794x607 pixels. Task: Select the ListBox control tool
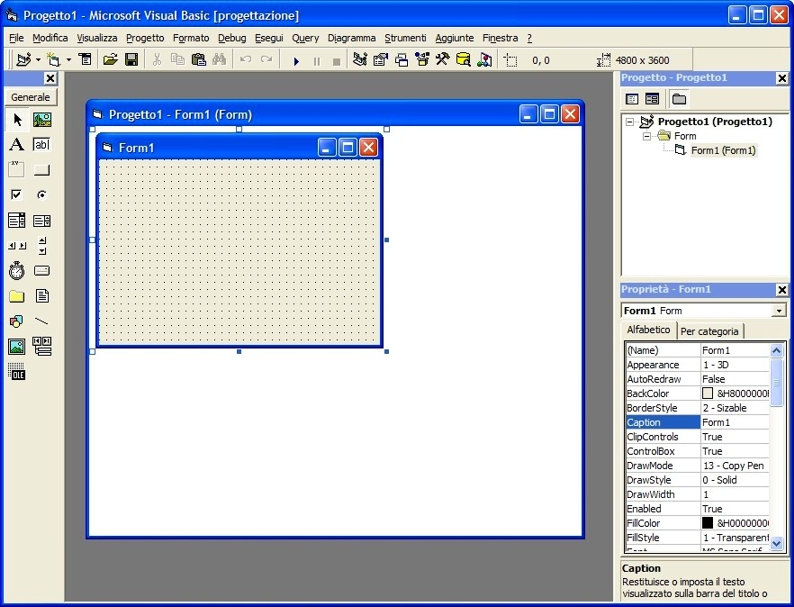(42, 220)
